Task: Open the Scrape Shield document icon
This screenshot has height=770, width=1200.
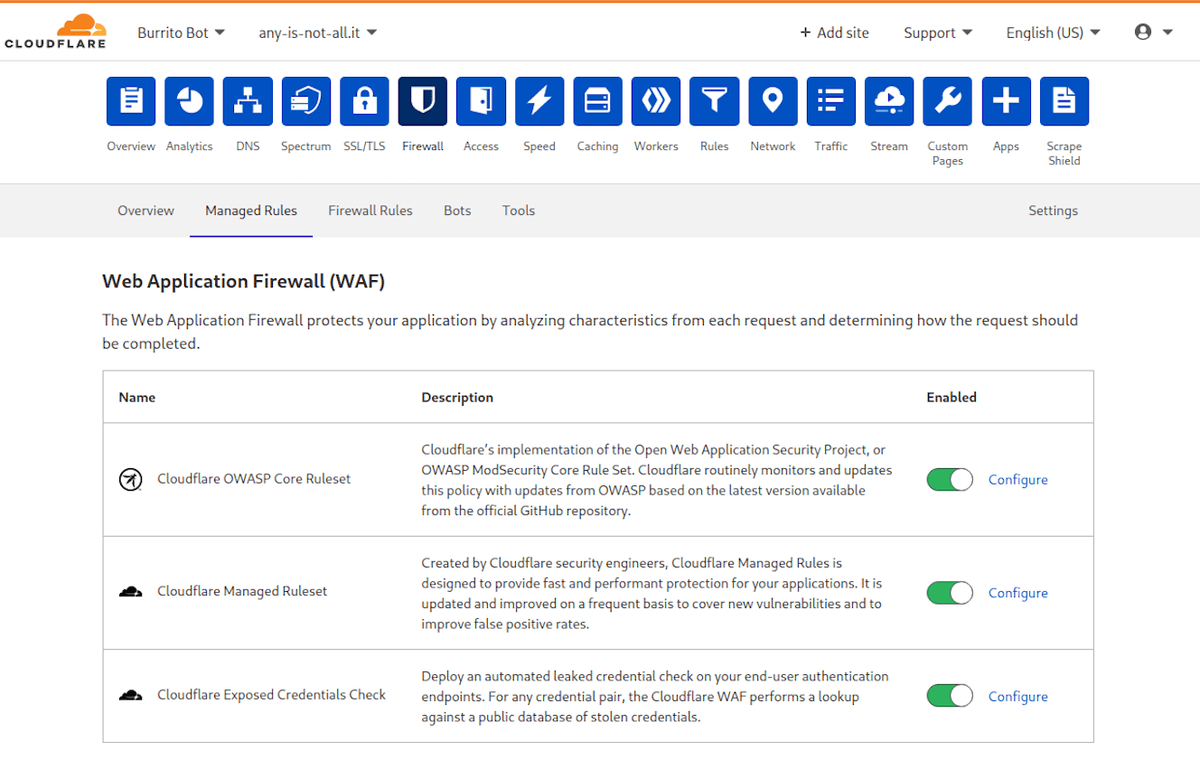Action: tap(1064, 101)
